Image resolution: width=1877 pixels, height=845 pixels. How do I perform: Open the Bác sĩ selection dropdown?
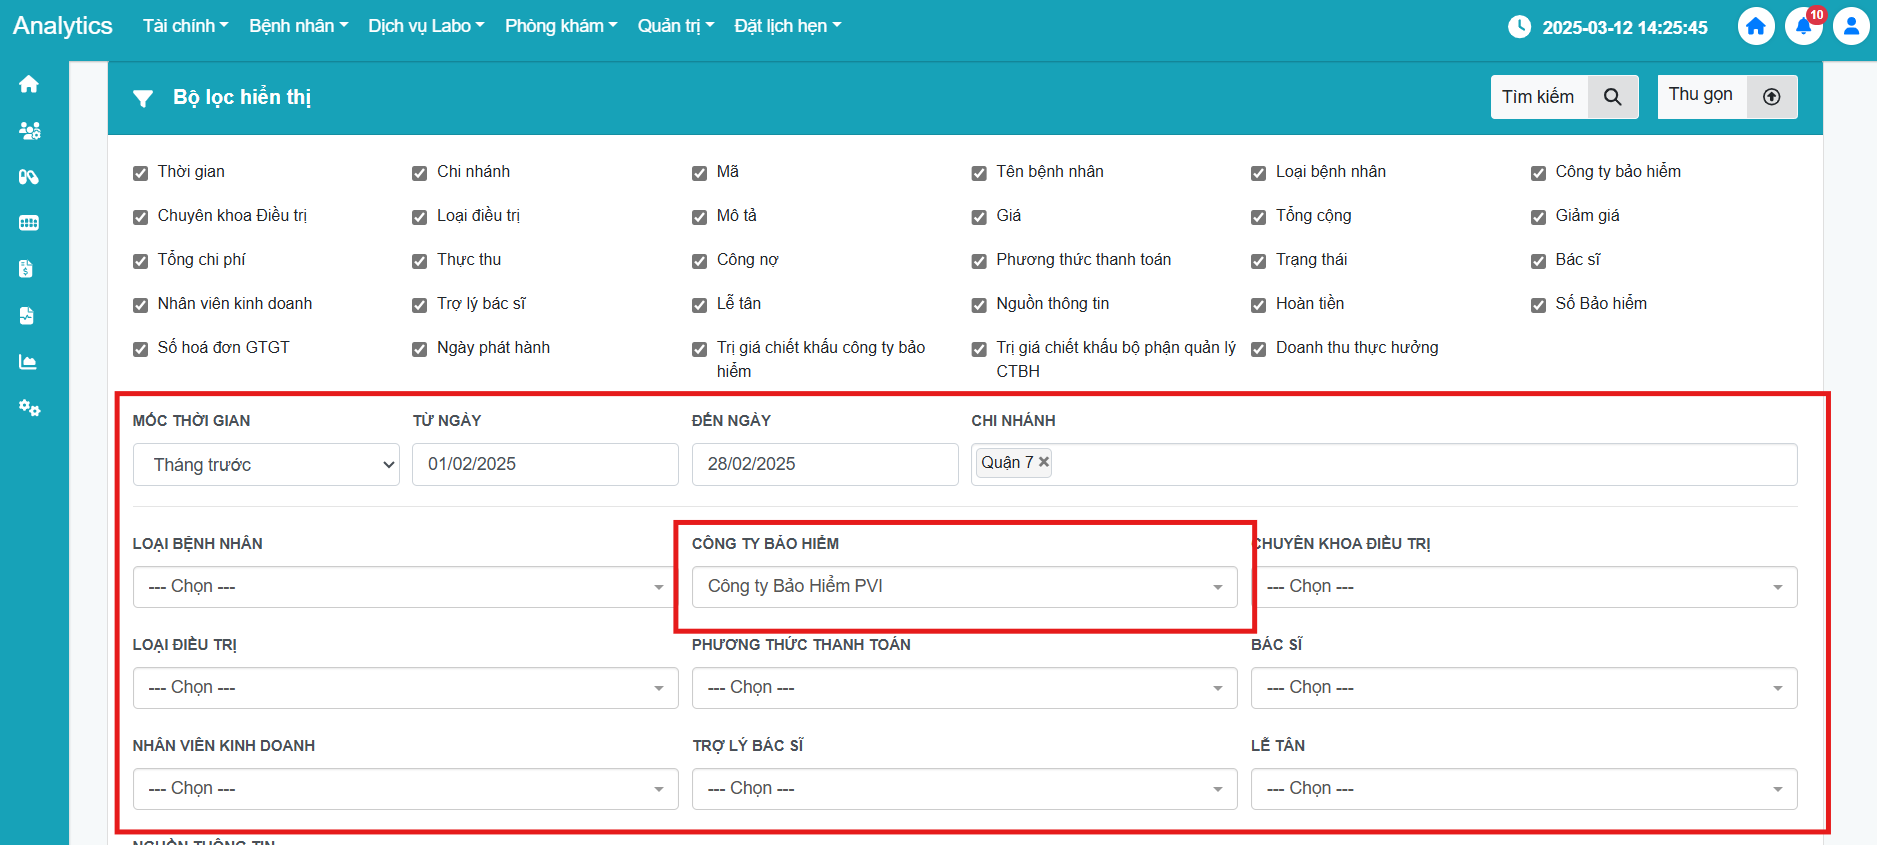pos(1523,688)
